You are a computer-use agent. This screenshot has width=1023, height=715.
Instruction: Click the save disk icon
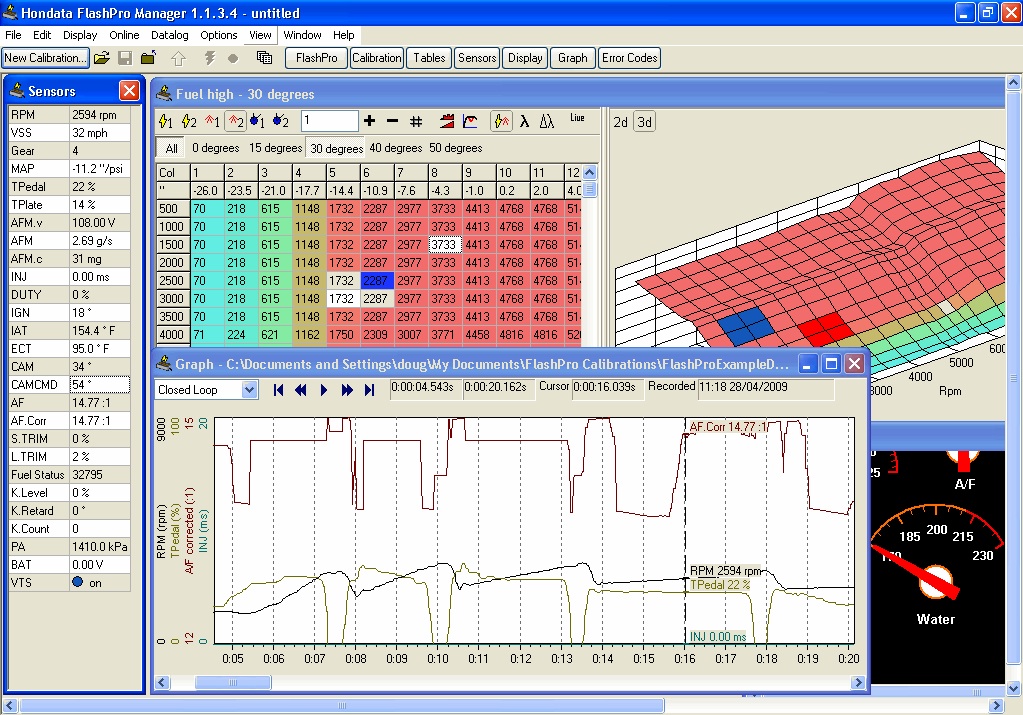[x=125, y=58]
